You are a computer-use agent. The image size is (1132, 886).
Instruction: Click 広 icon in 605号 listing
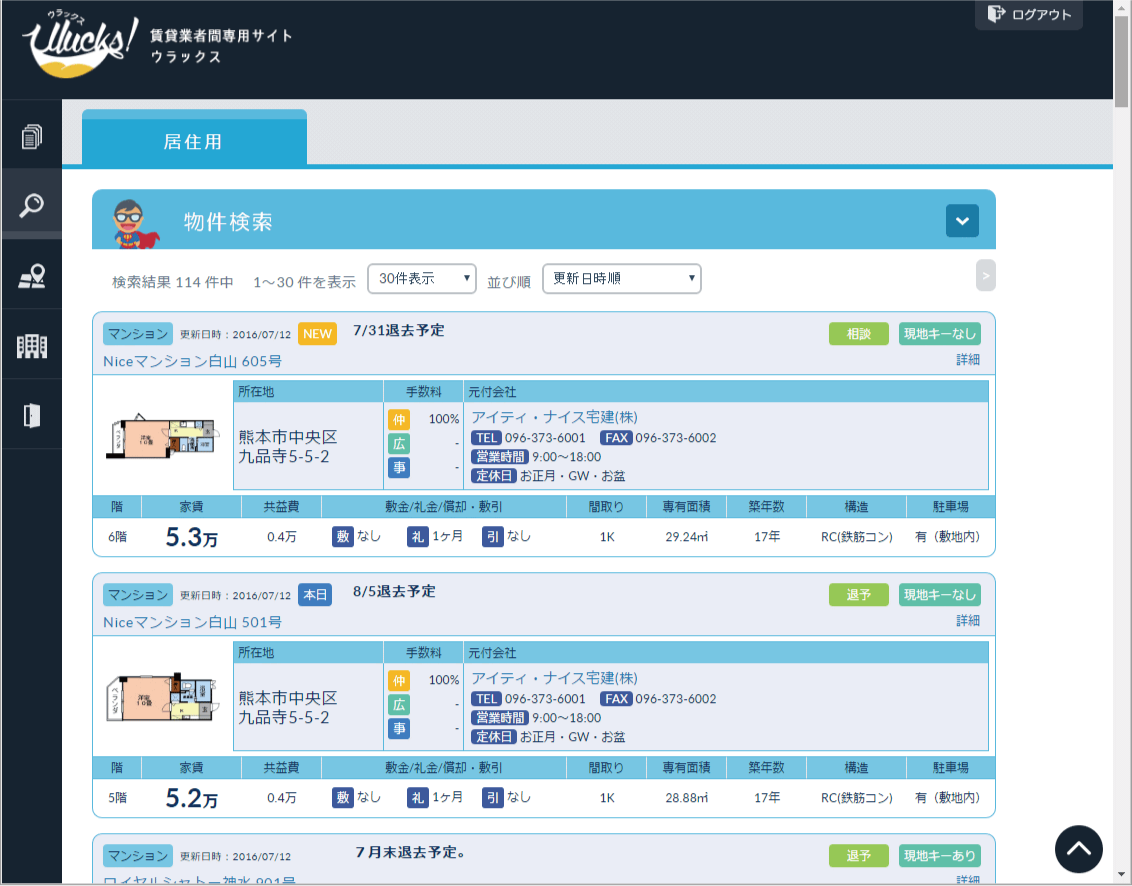tap(399, 443)
